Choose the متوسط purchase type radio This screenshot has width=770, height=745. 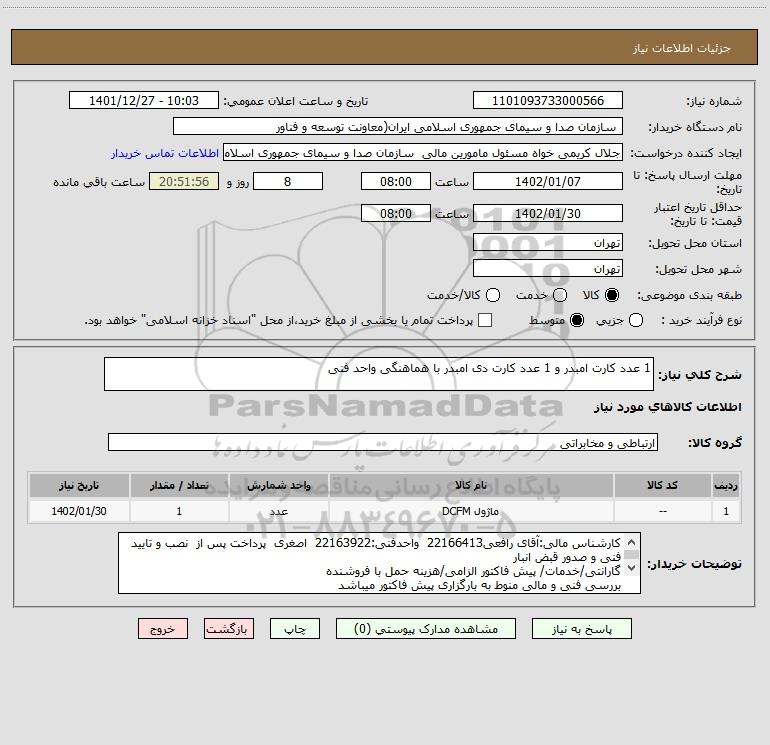pos(577,320)
